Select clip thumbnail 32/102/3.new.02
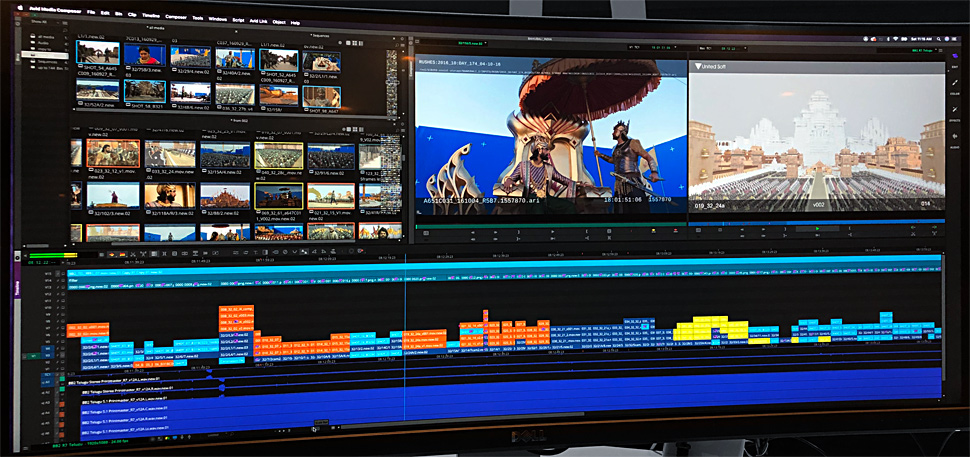 [x=113, y=195]
